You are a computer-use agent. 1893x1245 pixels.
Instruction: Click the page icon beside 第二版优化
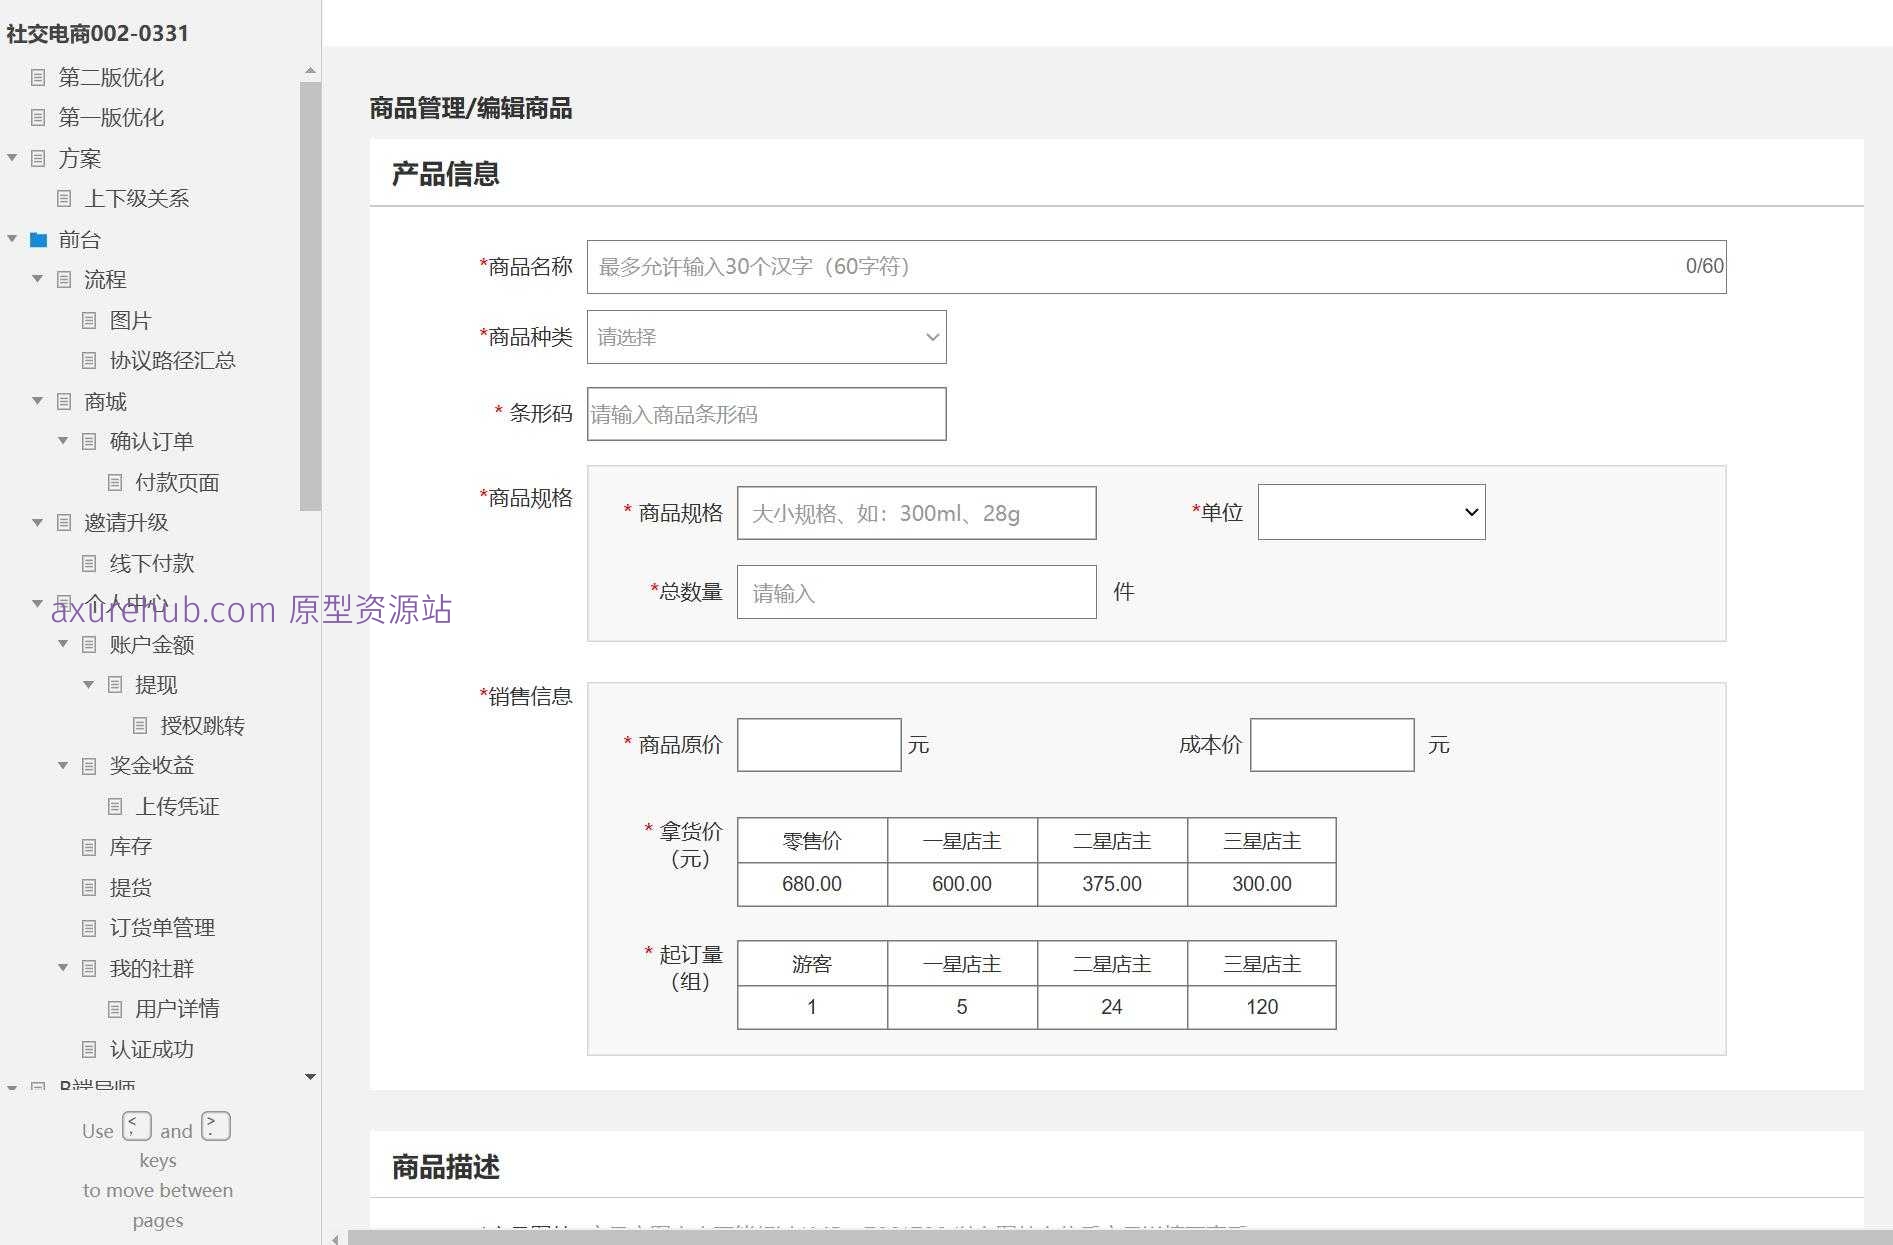[x=38, y=78]
